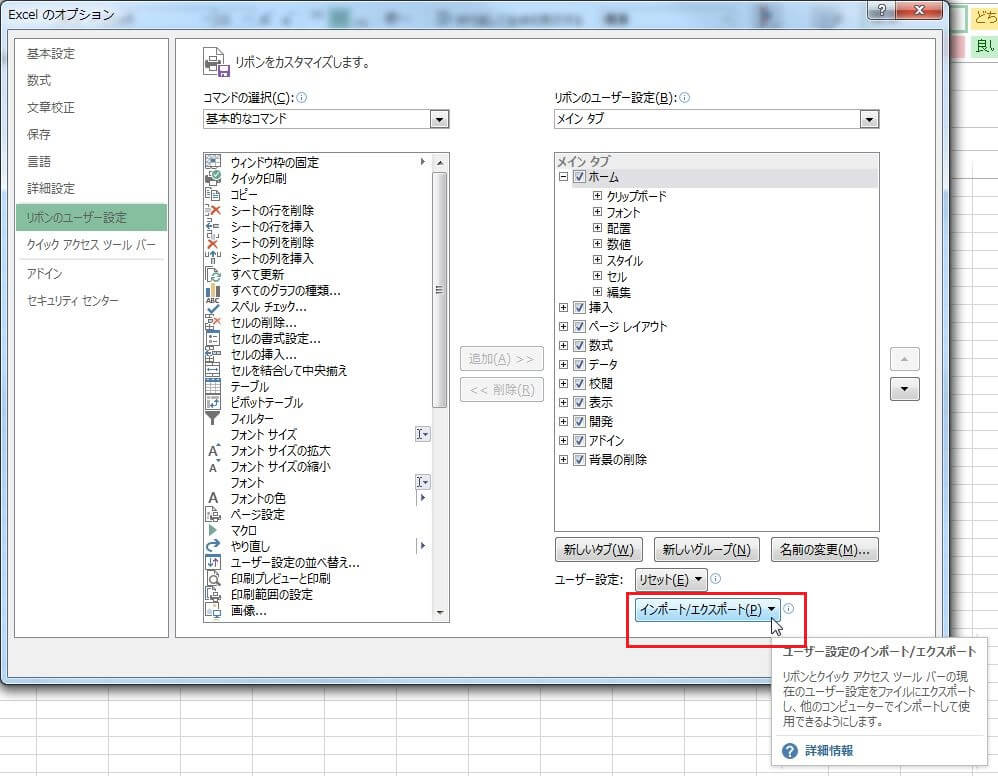
Task: Disable the 背景の削除 tab checkbox
Action: [580, 460]
